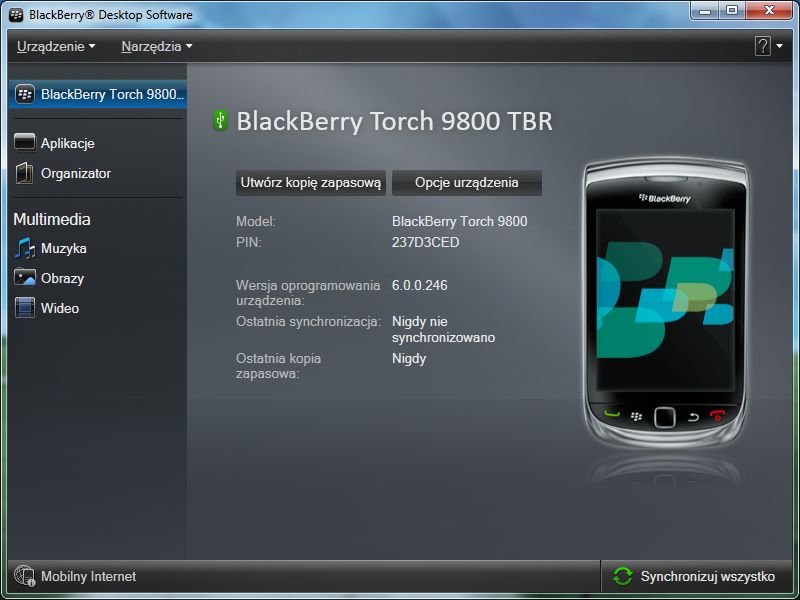
Task: Click the BlackBerry device icon in sidebar
Action: tap(24, 94)
